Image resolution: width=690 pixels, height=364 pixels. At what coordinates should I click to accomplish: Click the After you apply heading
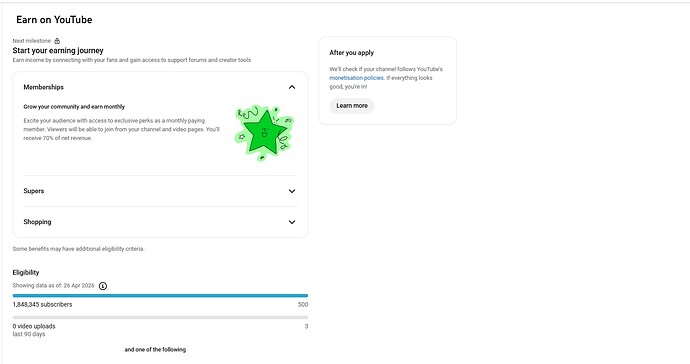tap(352, 52)
